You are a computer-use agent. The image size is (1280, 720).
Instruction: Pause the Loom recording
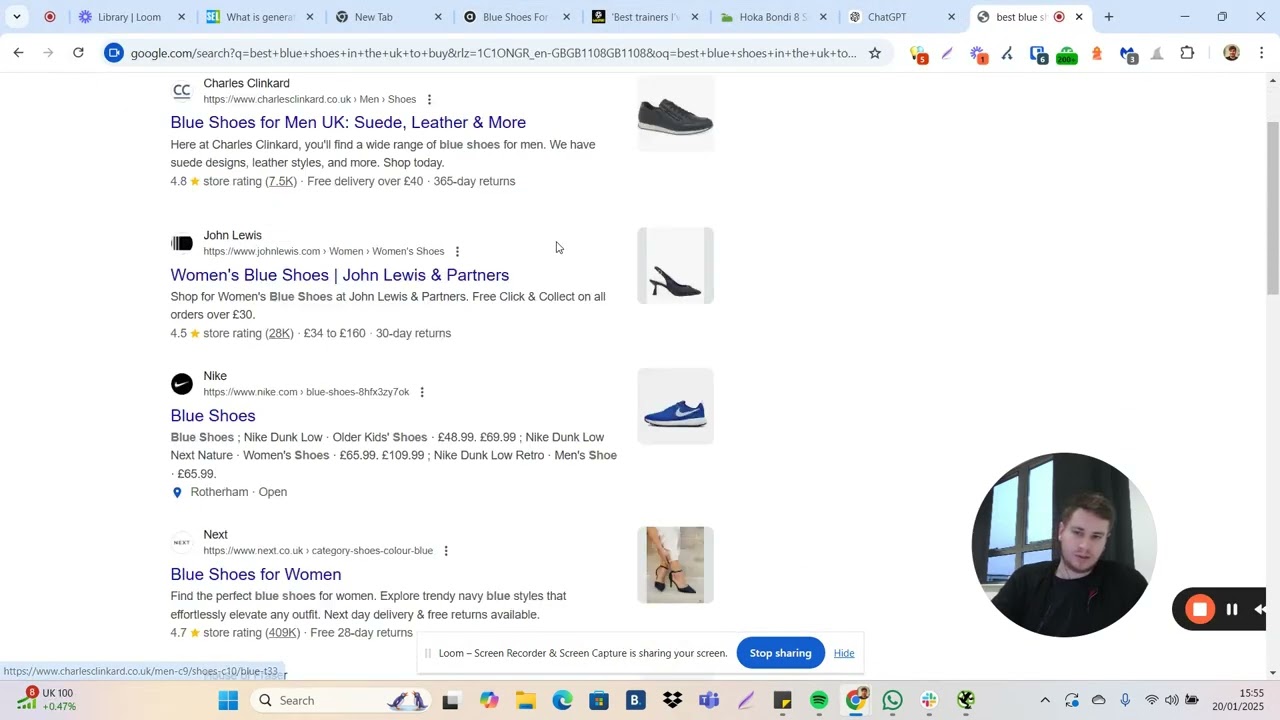1232,610
